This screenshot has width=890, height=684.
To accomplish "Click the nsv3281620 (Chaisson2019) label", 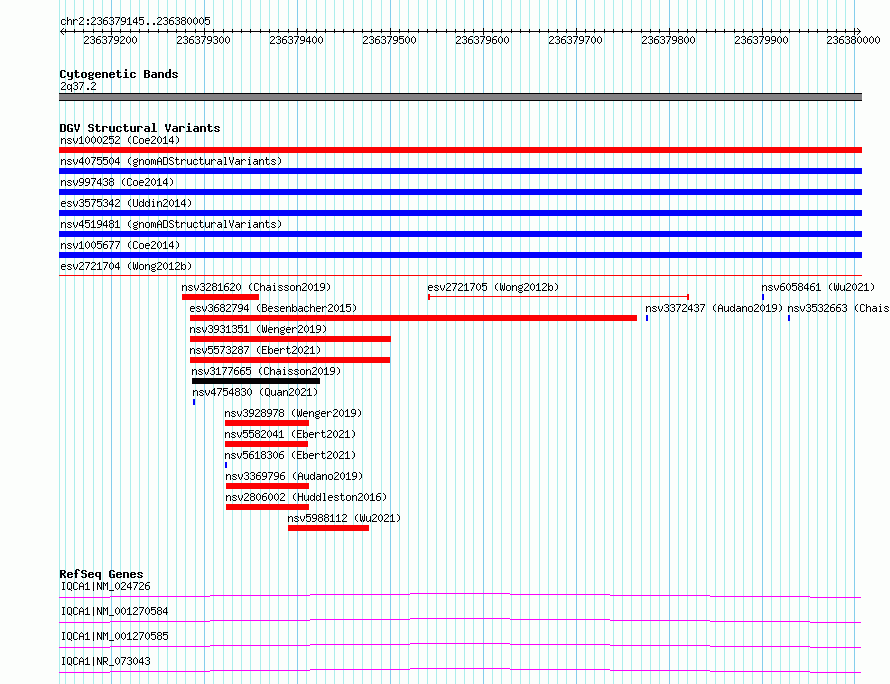I will 256,287.
